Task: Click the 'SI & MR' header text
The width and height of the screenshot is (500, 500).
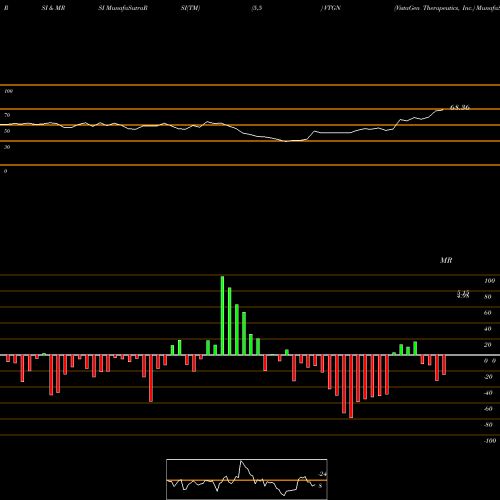Action: tap(53, 8)
